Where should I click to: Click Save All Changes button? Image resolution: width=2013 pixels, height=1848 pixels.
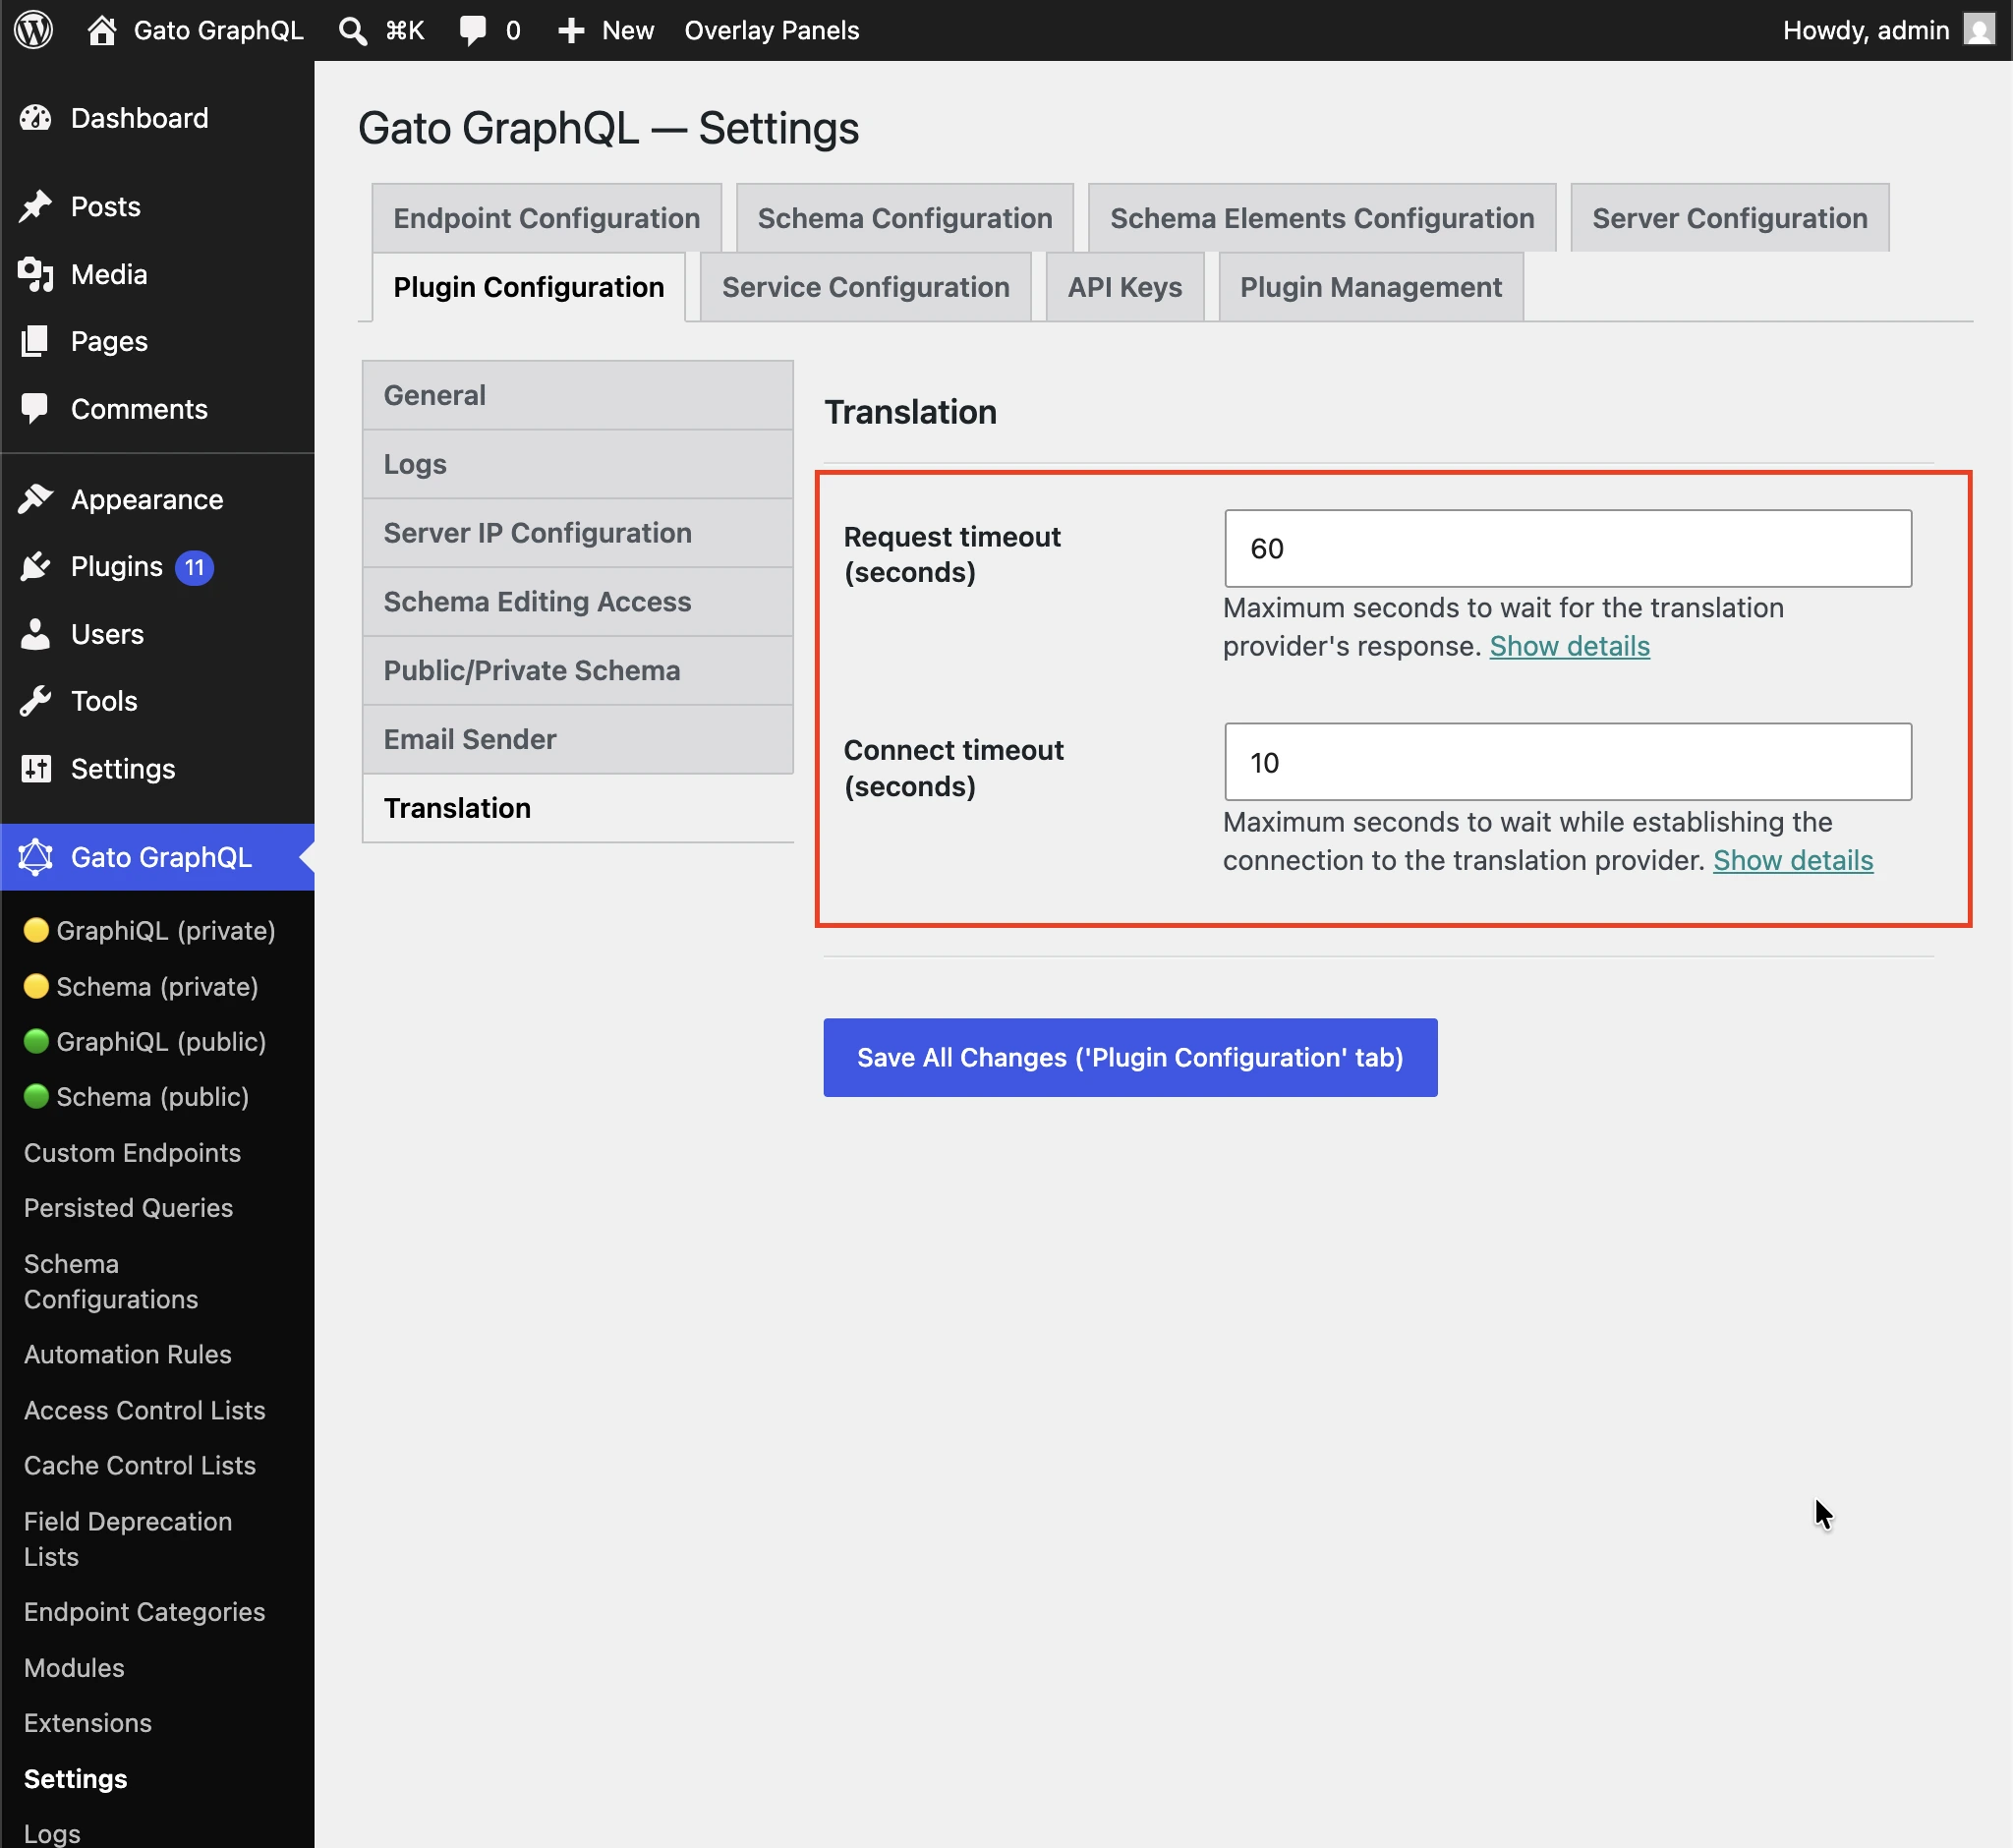(x=1130, y=1058)
